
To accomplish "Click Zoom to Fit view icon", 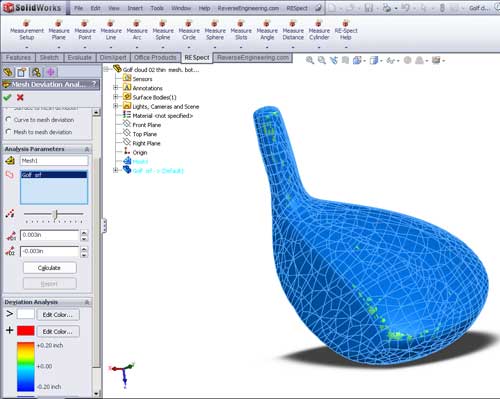I will (310, 60).
